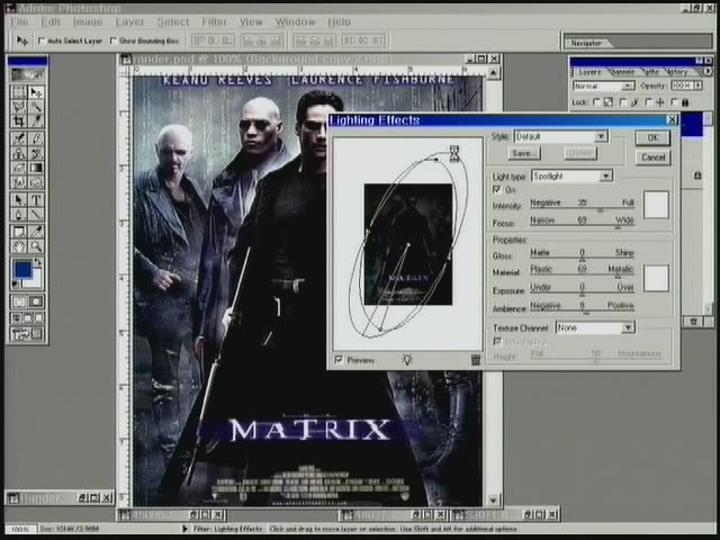Click OK in Lighting Effects
This screenshot has height=540, width=720.
(653, 137)
